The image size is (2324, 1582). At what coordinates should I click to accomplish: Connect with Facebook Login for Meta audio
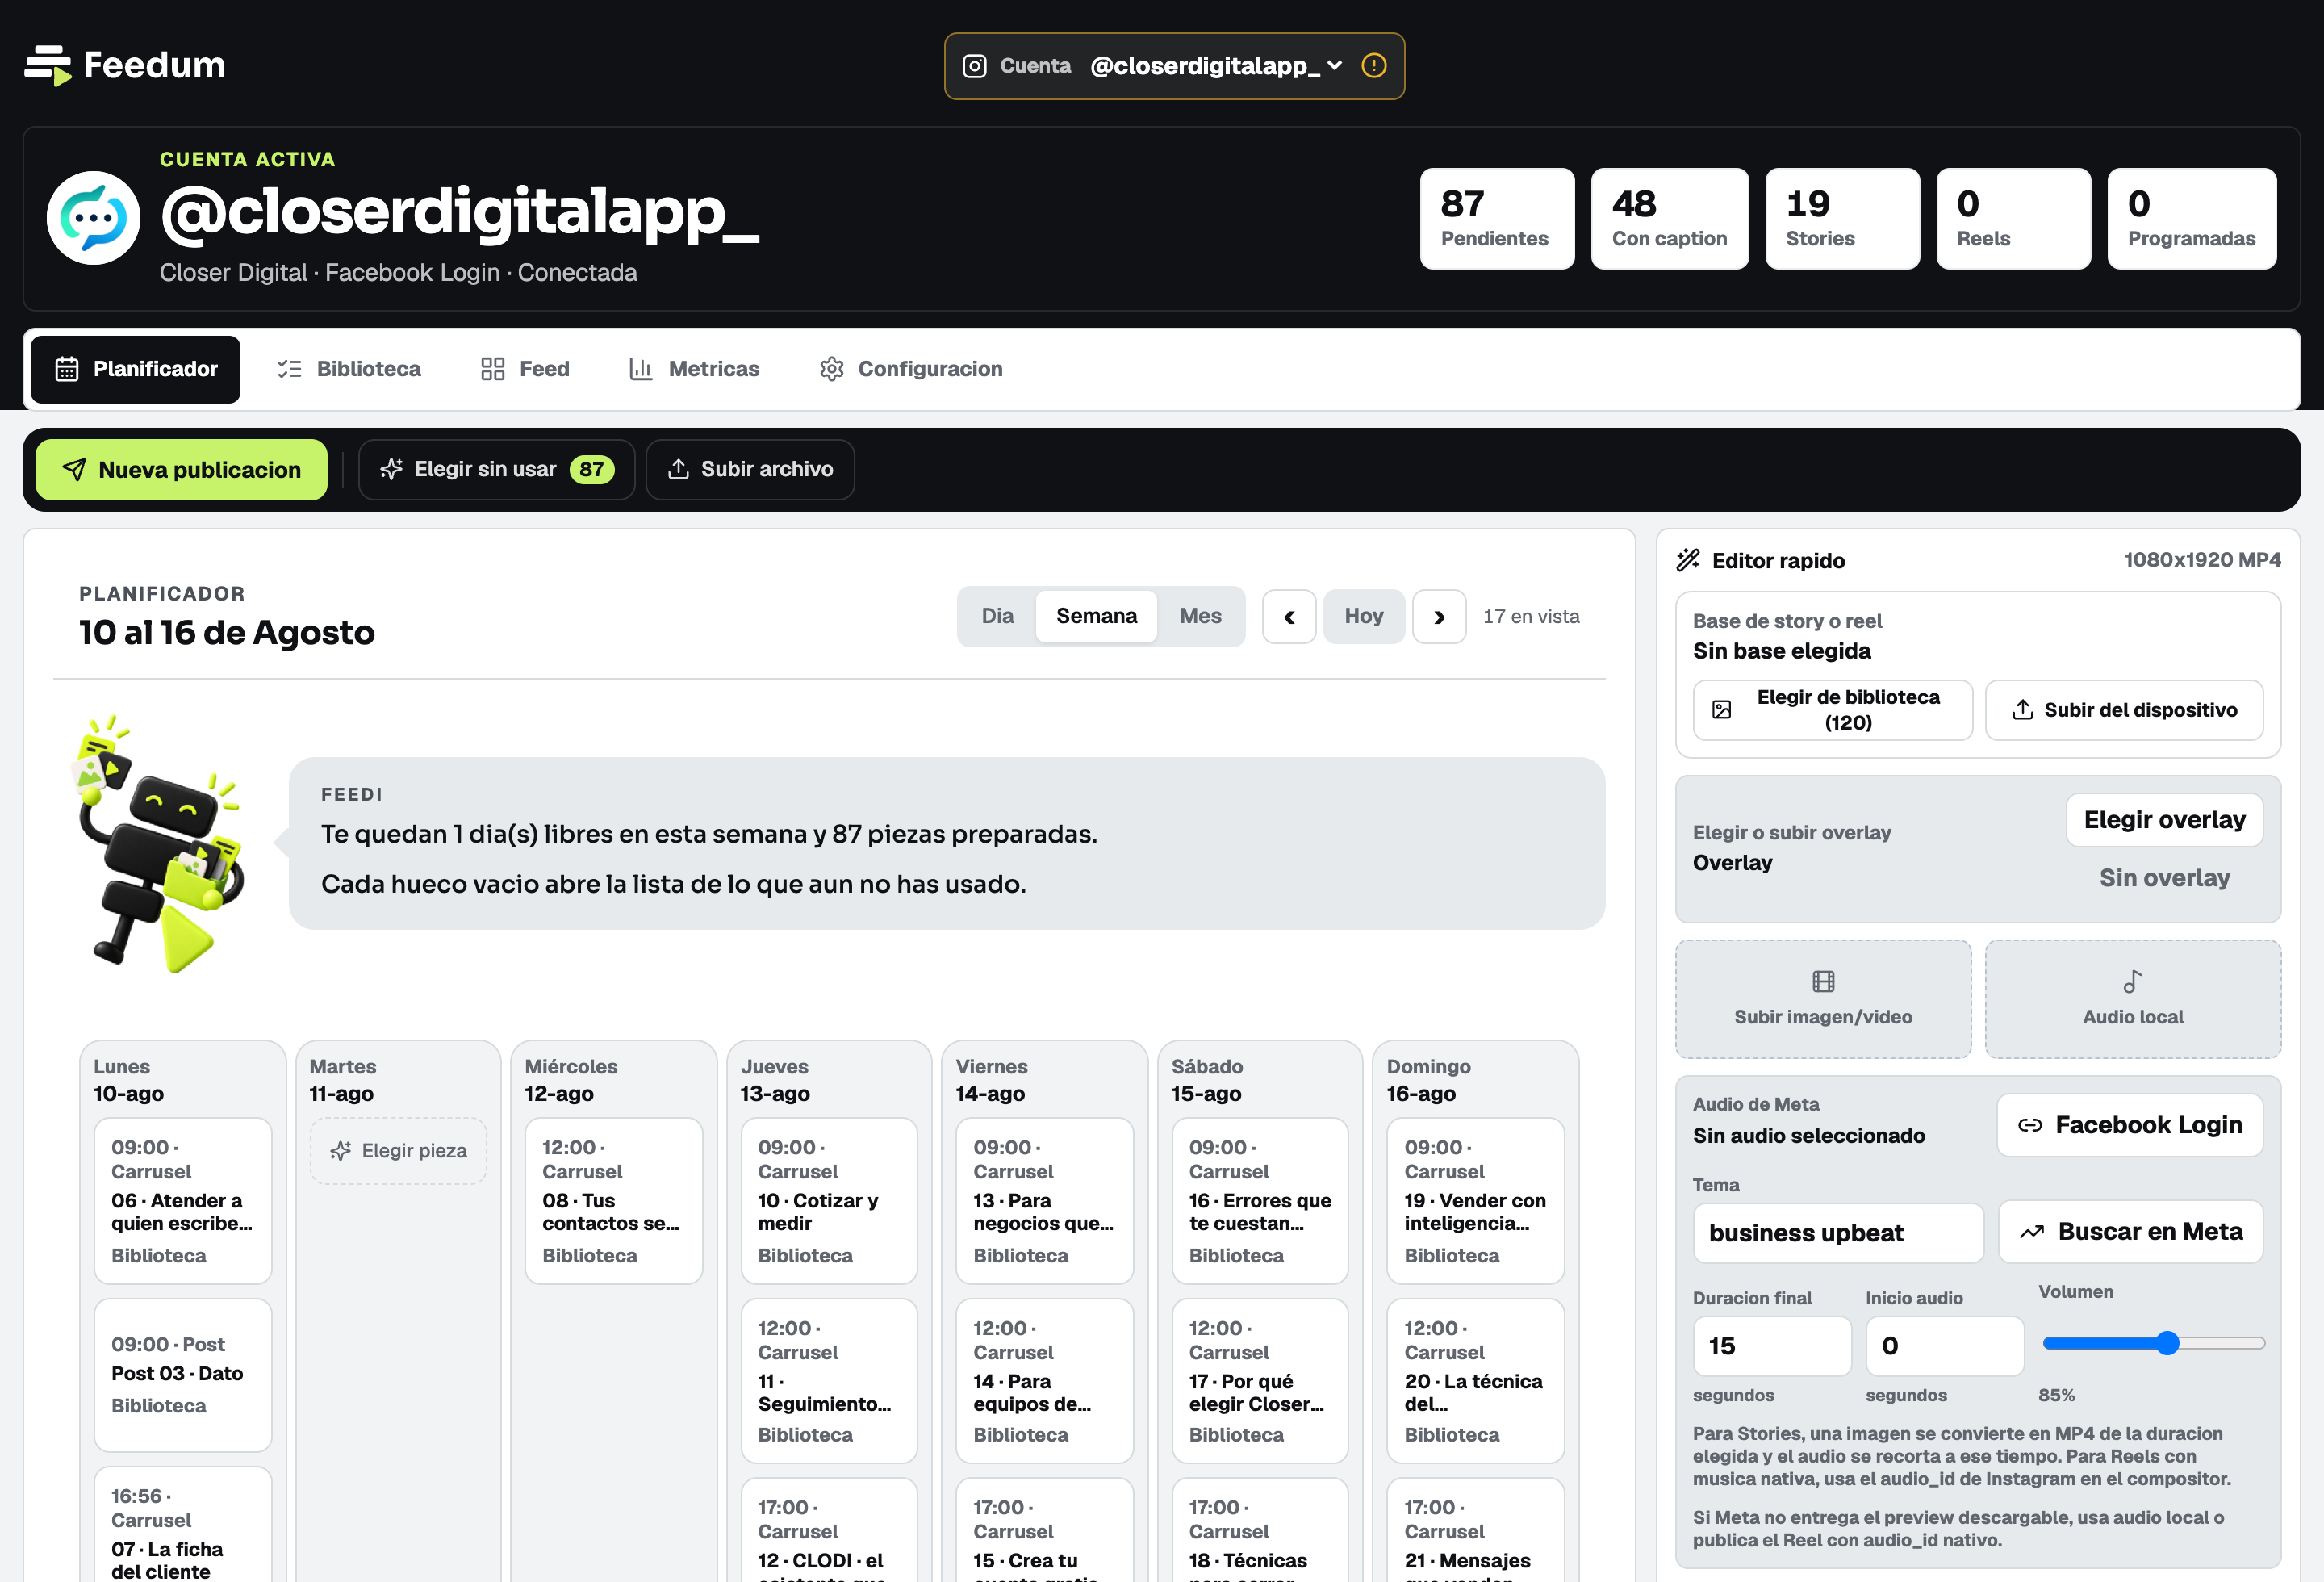pos(2130,1126)
